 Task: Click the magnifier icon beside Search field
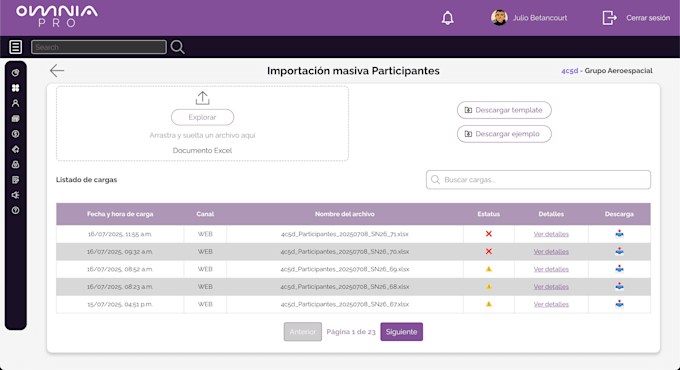[x=177, y=47]
